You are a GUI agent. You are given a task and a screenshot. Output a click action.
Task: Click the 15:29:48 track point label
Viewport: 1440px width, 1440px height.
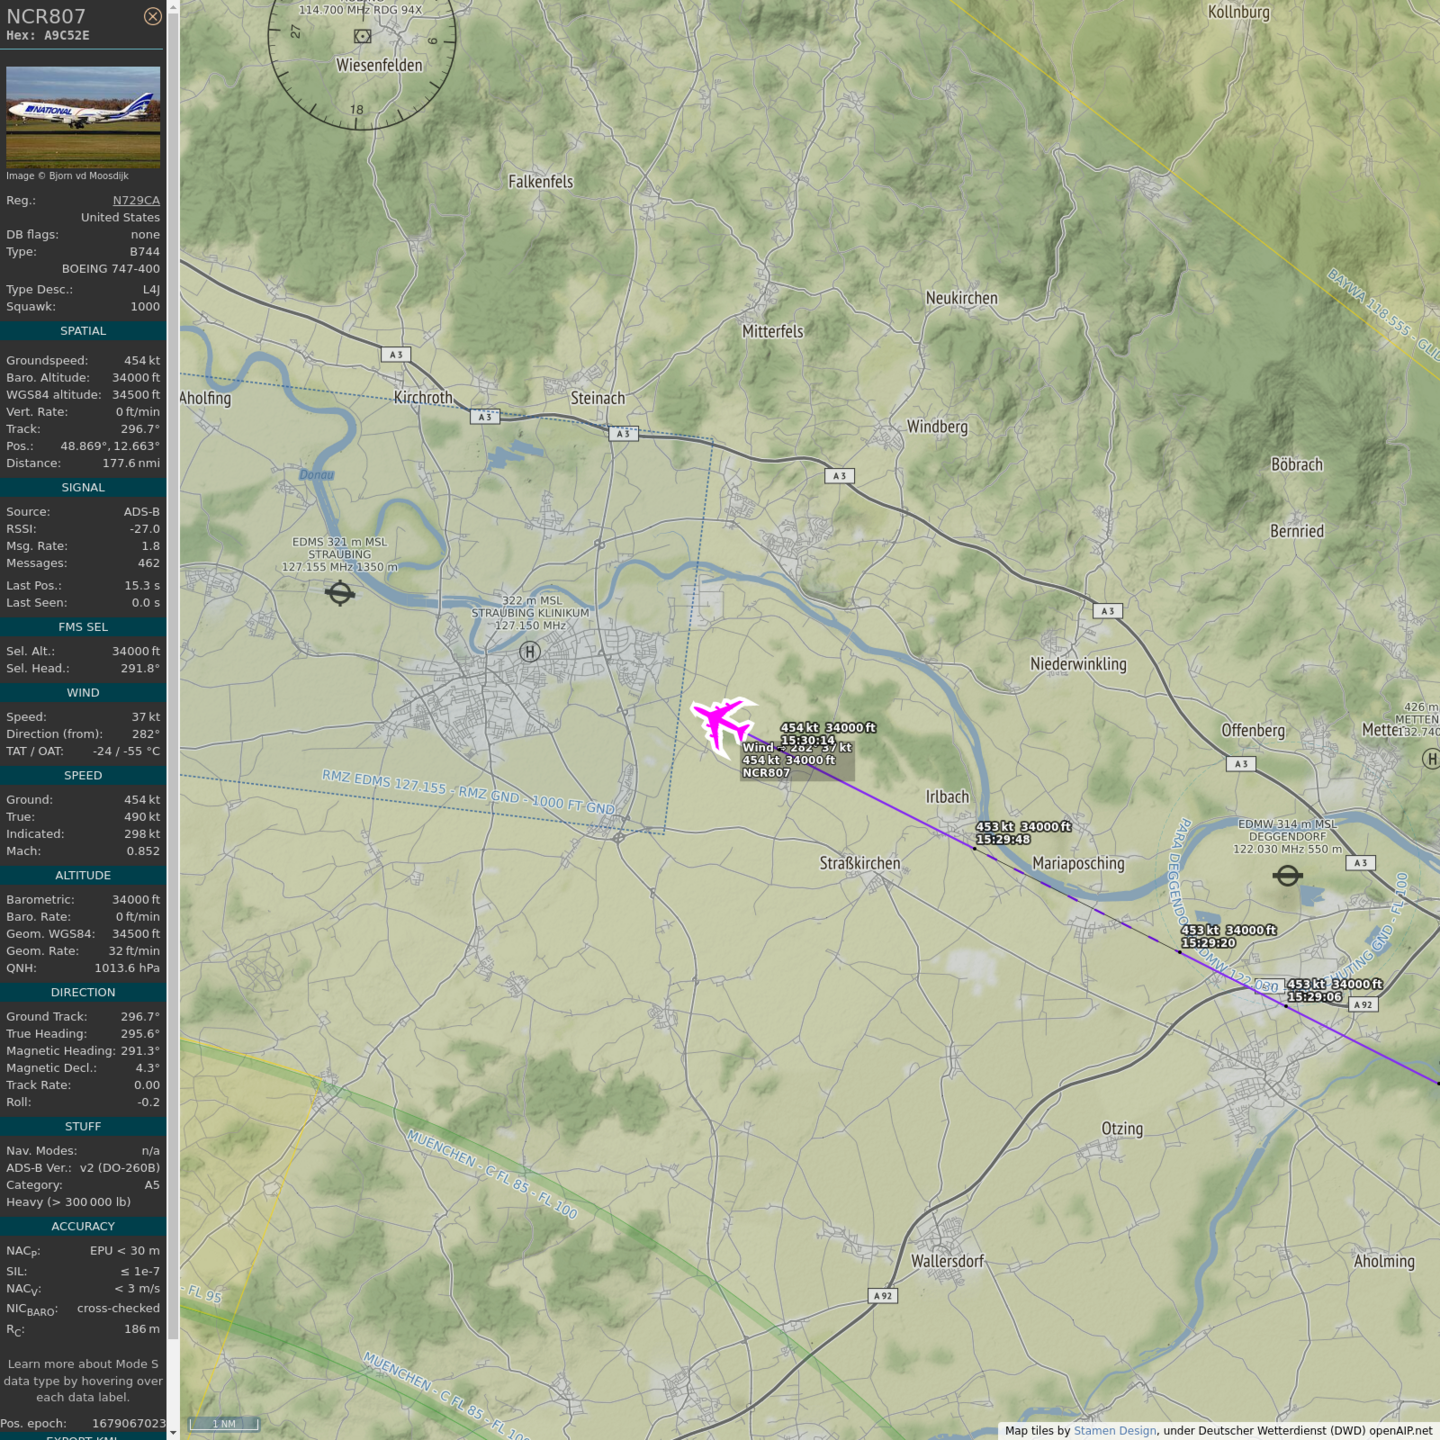tap(1003, 840)
